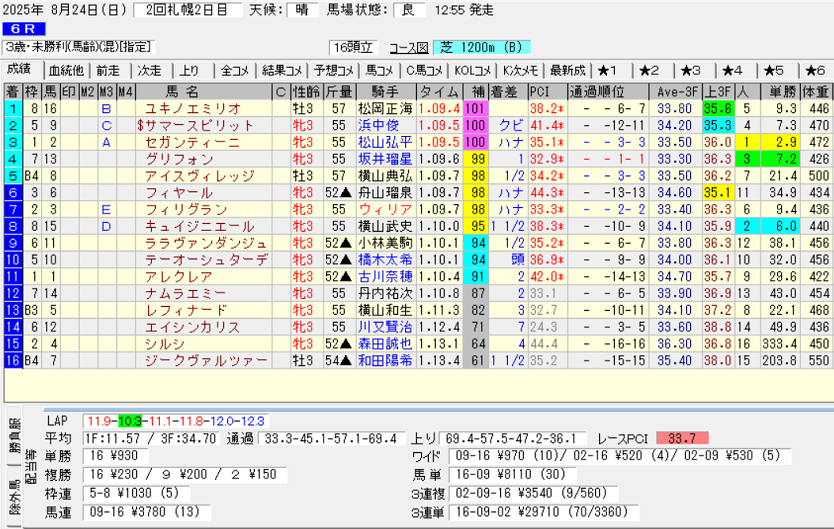Open the ★1 star tab
Image resolution: width=834 pixels, height=529 pixels.
click(608, 70)
